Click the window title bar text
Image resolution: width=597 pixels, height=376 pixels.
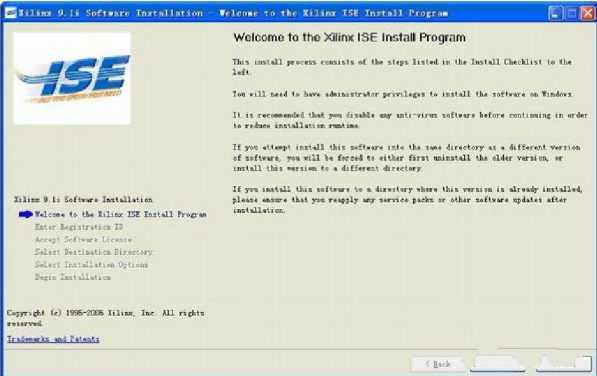coord(233,13)
